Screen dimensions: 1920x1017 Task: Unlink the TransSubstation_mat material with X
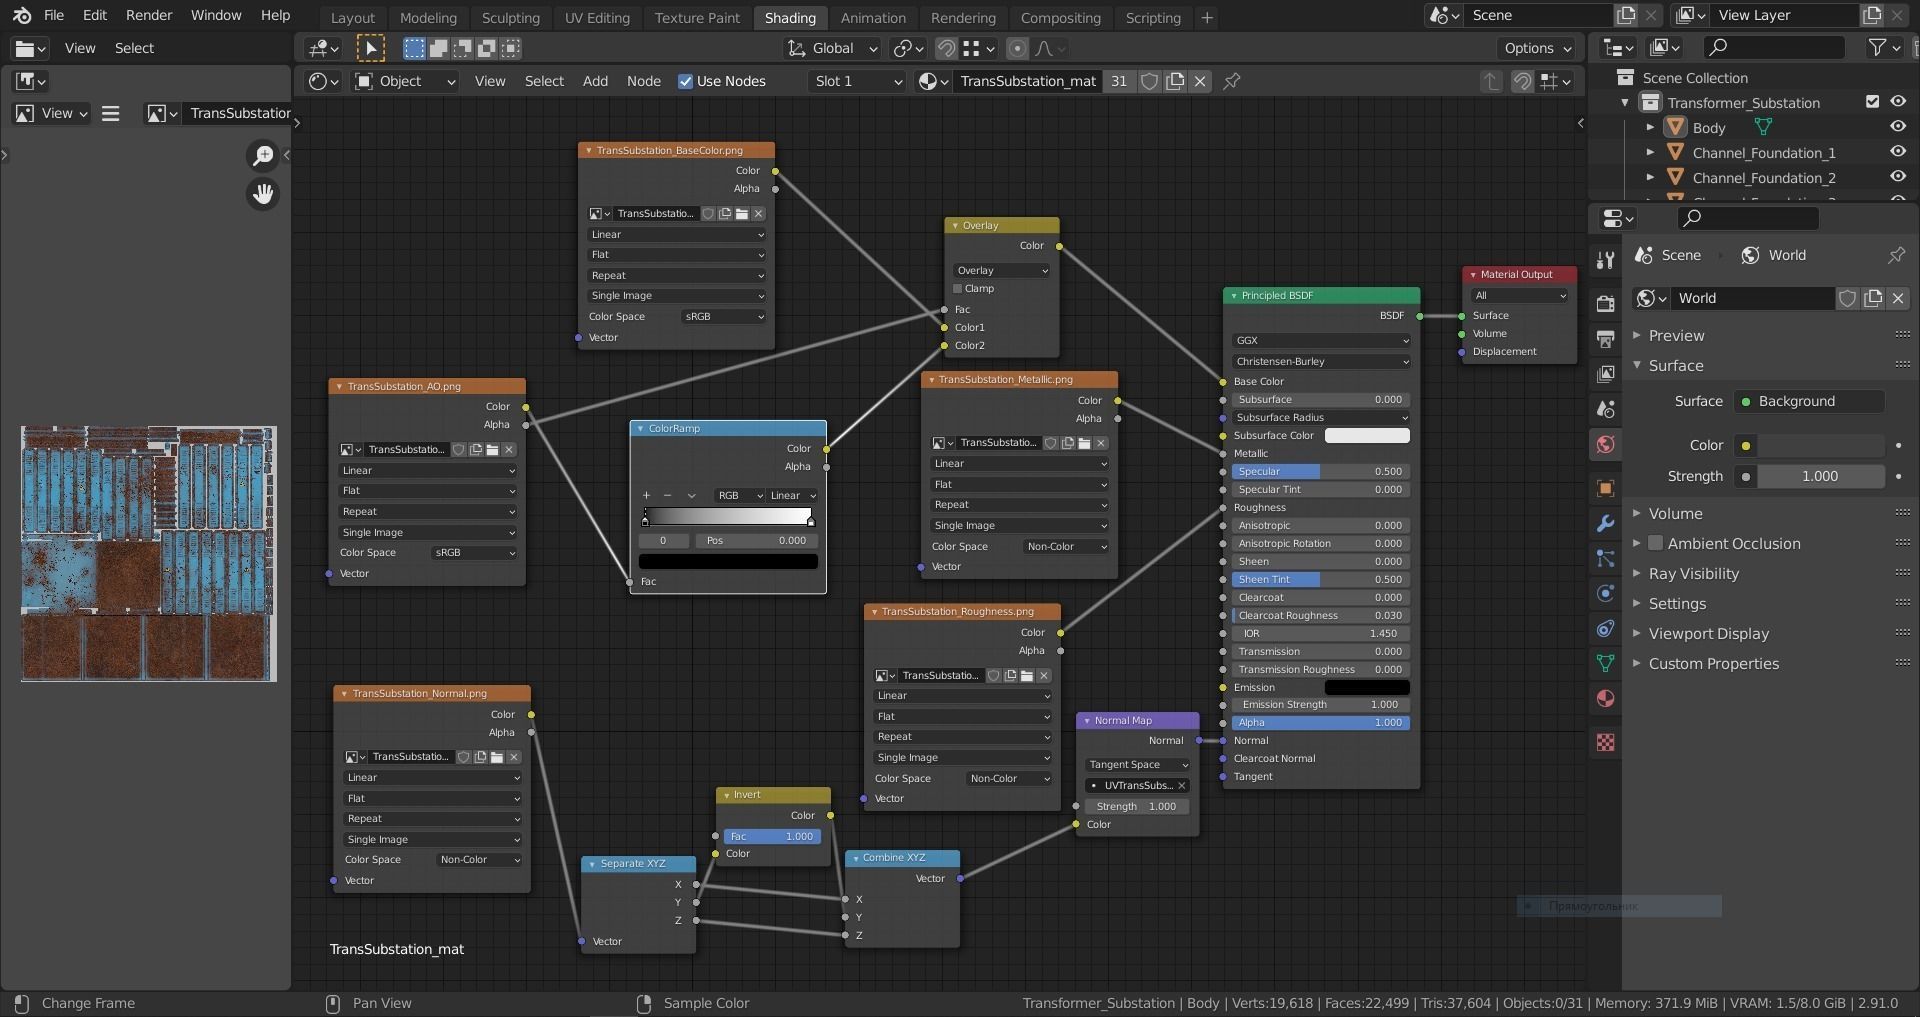click(x=1200, y=81)
